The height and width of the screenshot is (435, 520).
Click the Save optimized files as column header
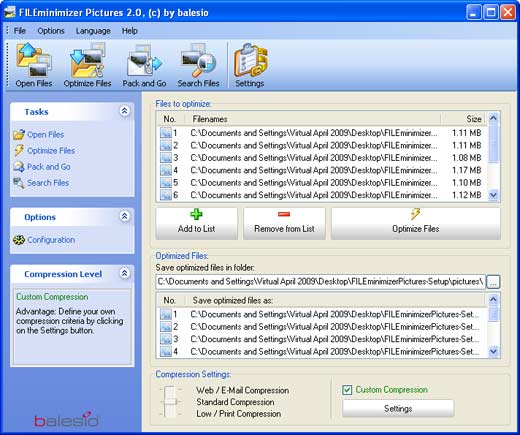[336, 300]
